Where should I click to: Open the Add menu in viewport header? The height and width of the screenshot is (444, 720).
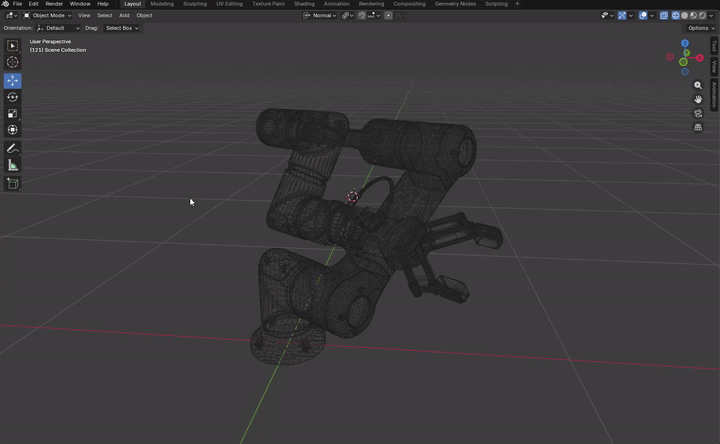pyautogui.click(x=124, y=16)
